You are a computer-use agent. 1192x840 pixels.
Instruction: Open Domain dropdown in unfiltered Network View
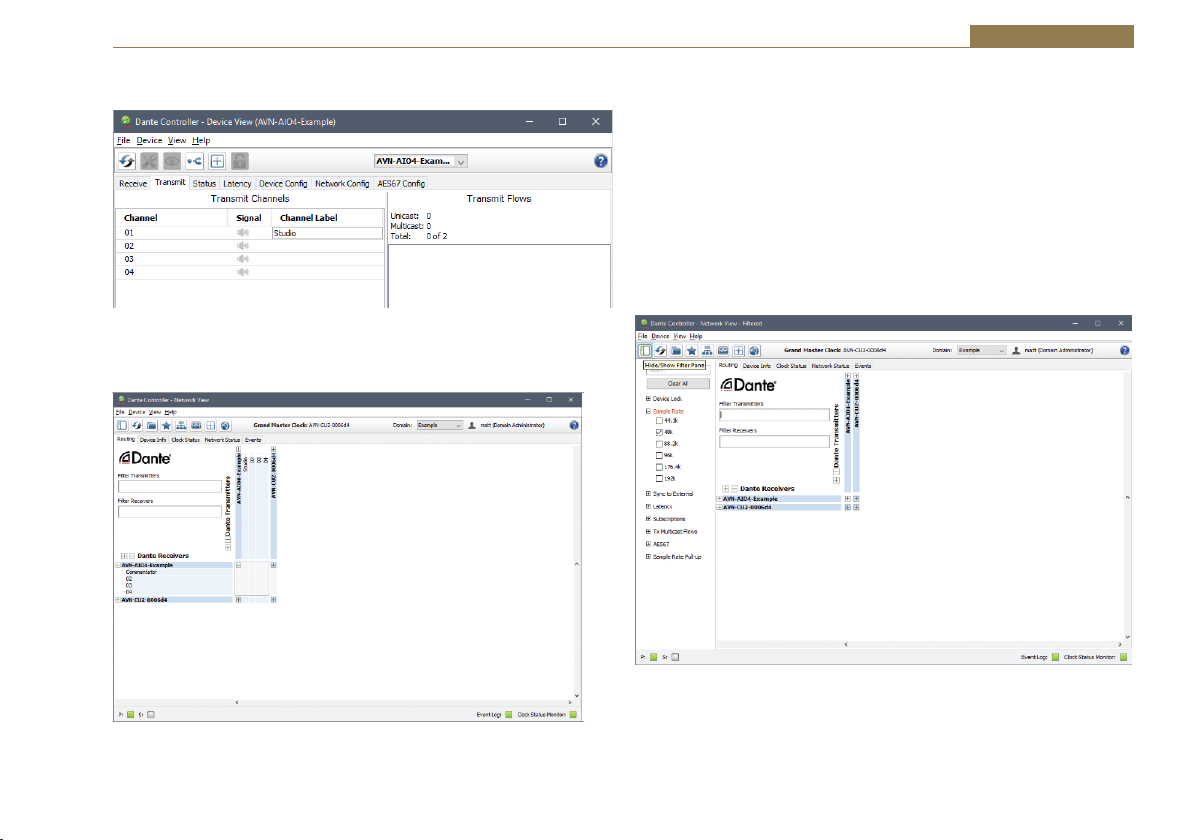pos(439,426)
